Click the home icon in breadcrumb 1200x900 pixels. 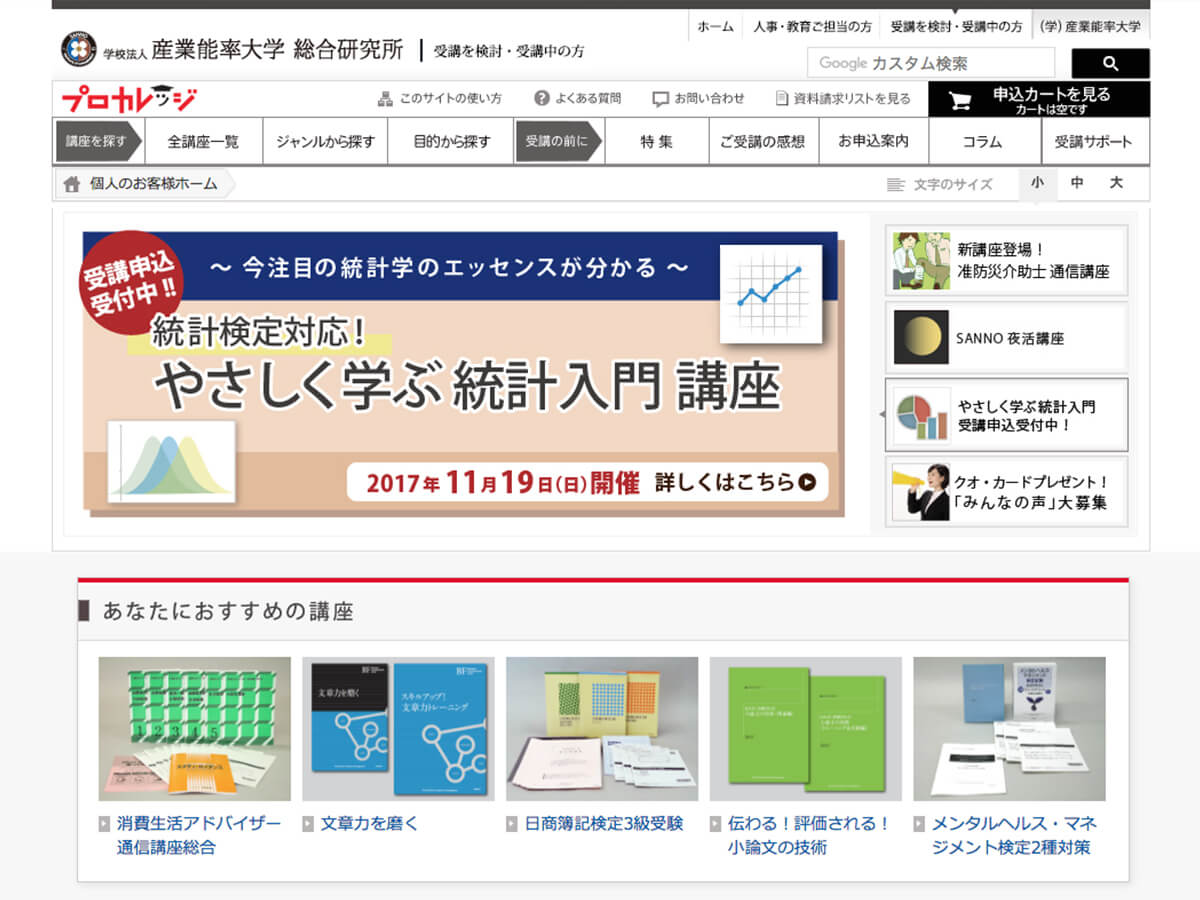[x=72, y=184]
